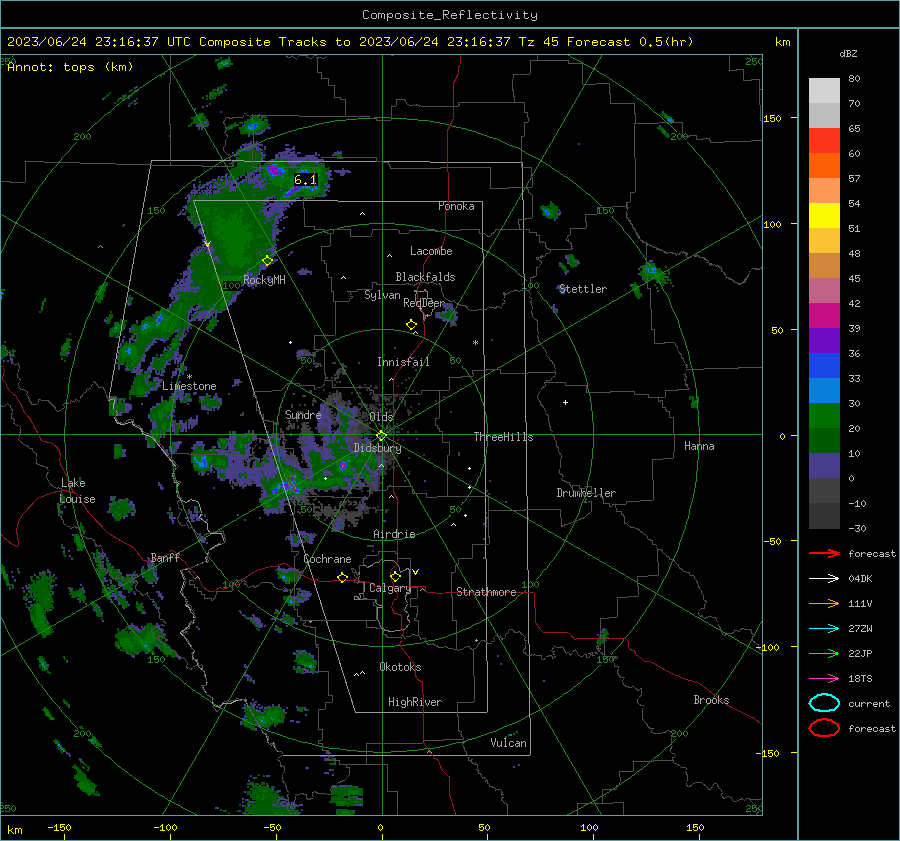Click the orange 111V arrow in legend
This screenshot has width=900, height=841.
click(x=824, y=603)
